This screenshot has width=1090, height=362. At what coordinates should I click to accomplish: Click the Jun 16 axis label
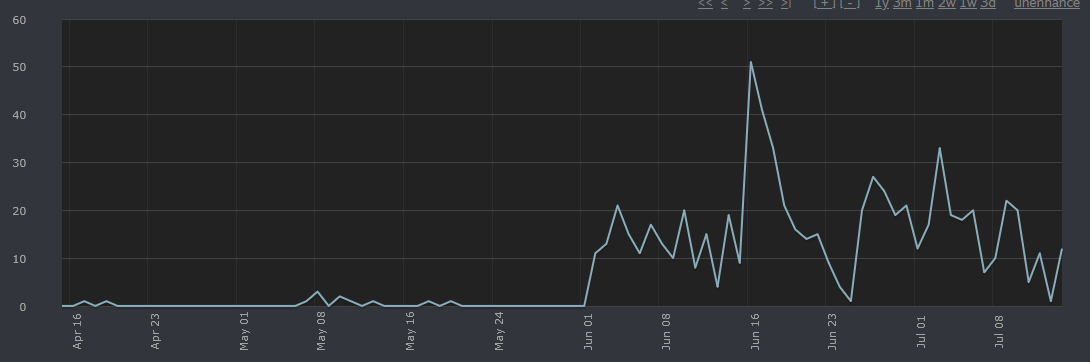coord(755,331)
